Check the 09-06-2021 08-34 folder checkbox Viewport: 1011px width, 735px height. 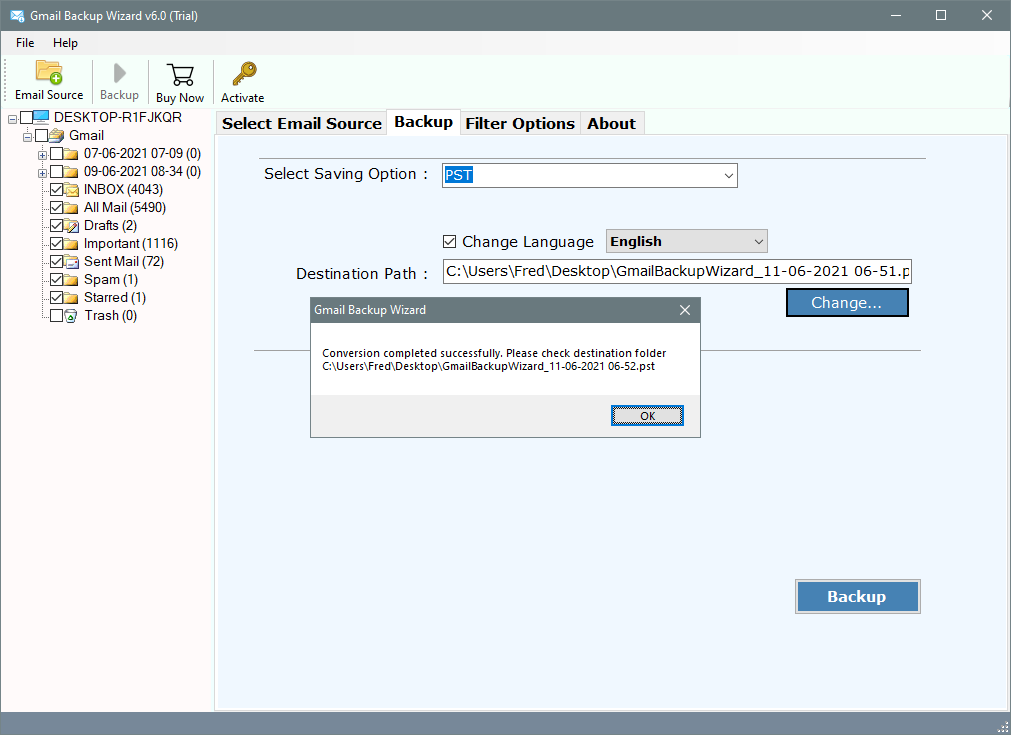click(56, 172)
